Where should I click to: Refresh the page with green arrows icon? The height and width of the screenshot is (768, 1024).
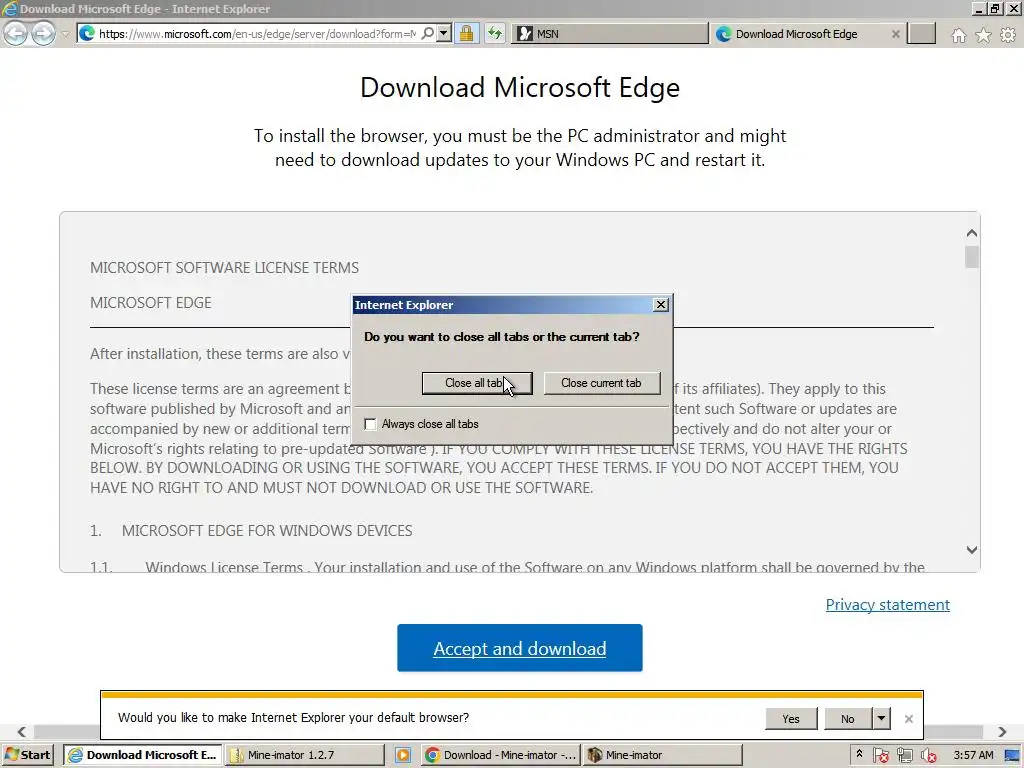pyautogui.click(x=495, y=33)
